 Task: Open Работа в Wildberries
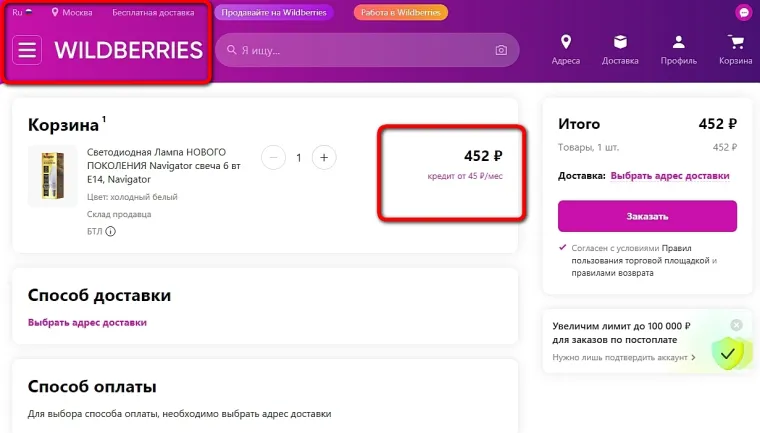click(x=400, y=12)
